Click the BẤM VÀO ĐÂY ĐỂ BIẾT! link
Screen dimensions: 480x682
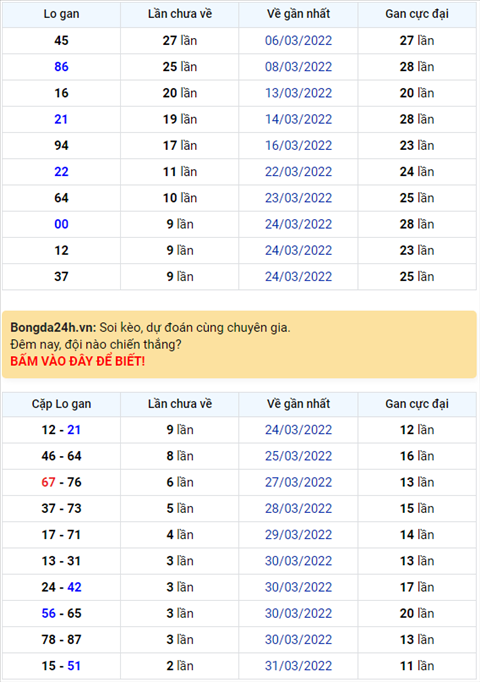(x=77, y=361)
